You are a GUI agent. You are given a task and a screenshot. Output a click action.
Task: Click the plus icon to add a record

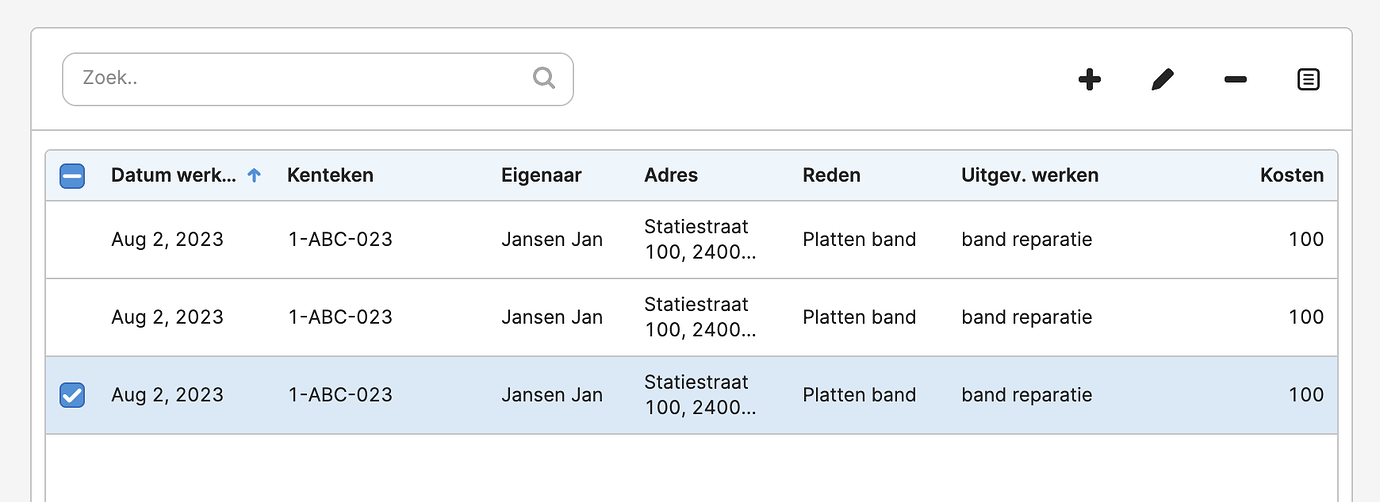(1090, 80)
